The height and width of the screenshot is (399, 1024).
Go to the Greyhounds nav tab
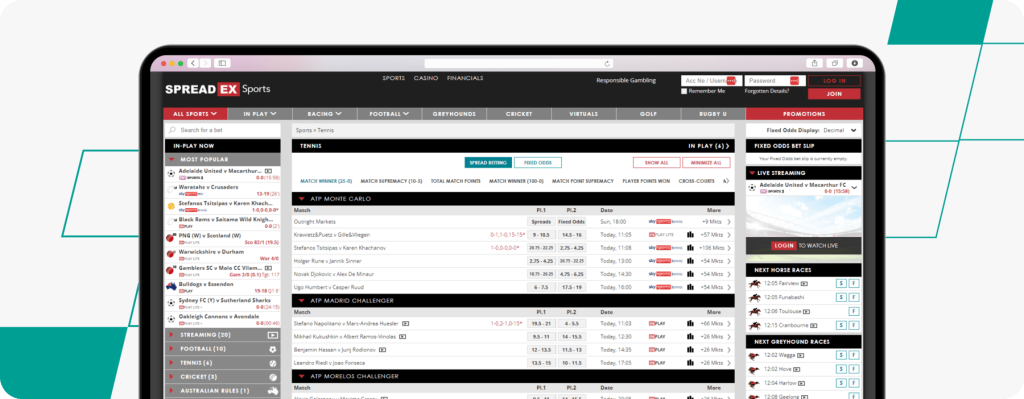454,114
